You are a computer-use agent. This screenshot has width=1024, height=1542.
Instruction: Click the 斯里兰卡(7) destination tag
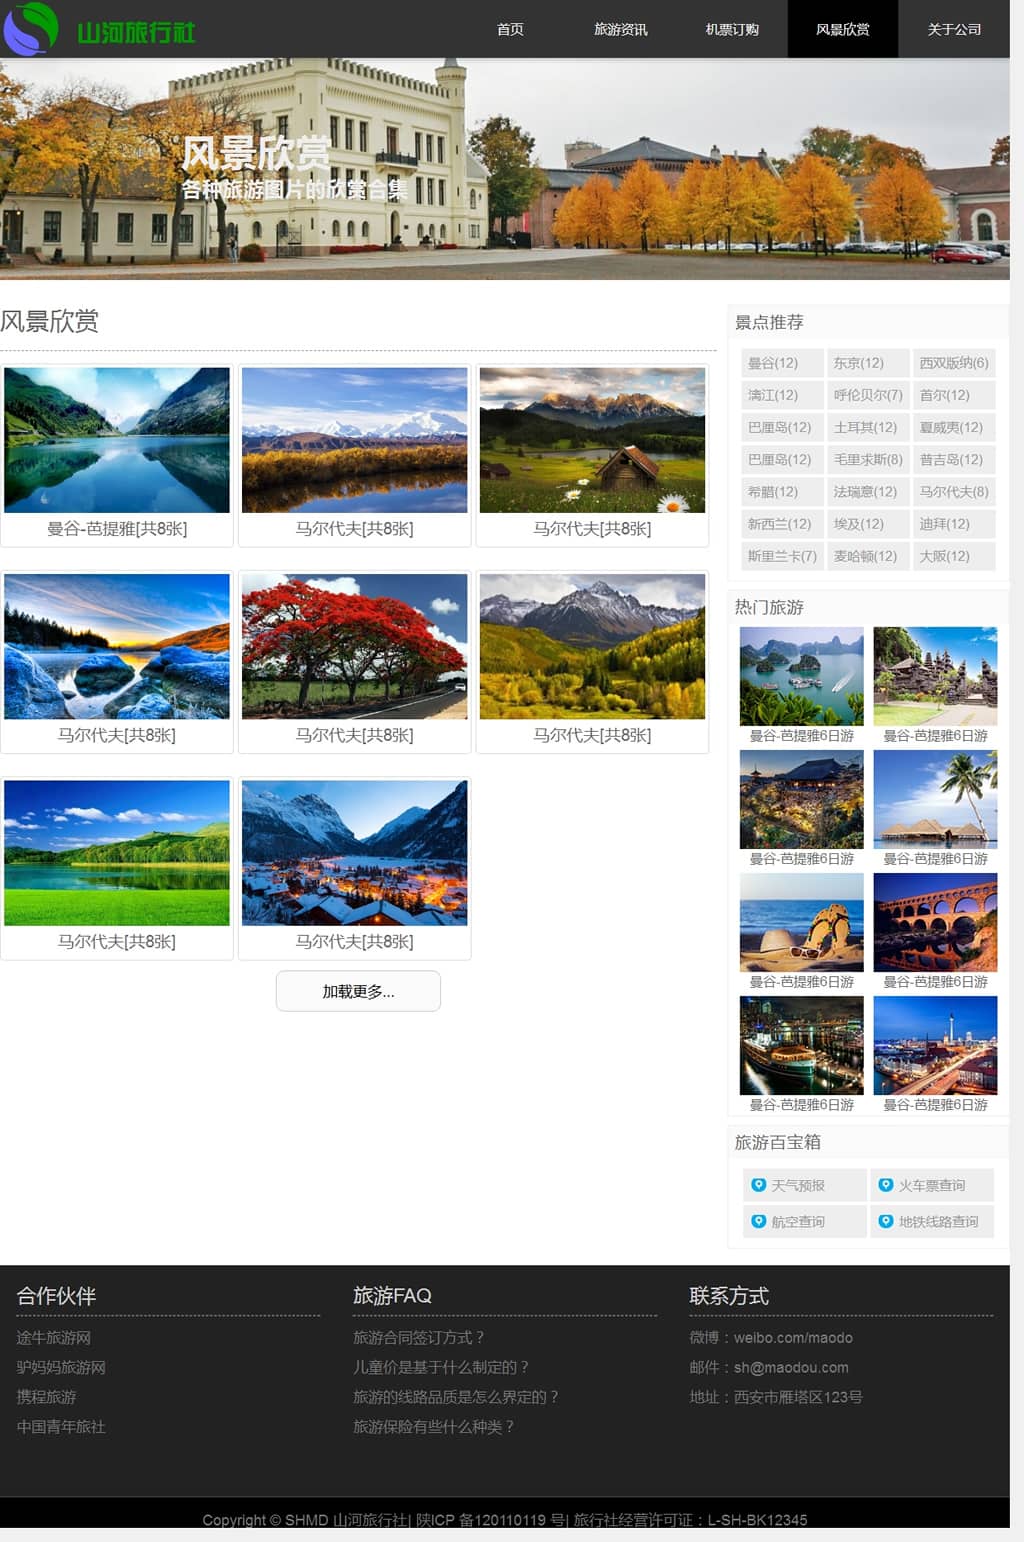coord(782,556)
